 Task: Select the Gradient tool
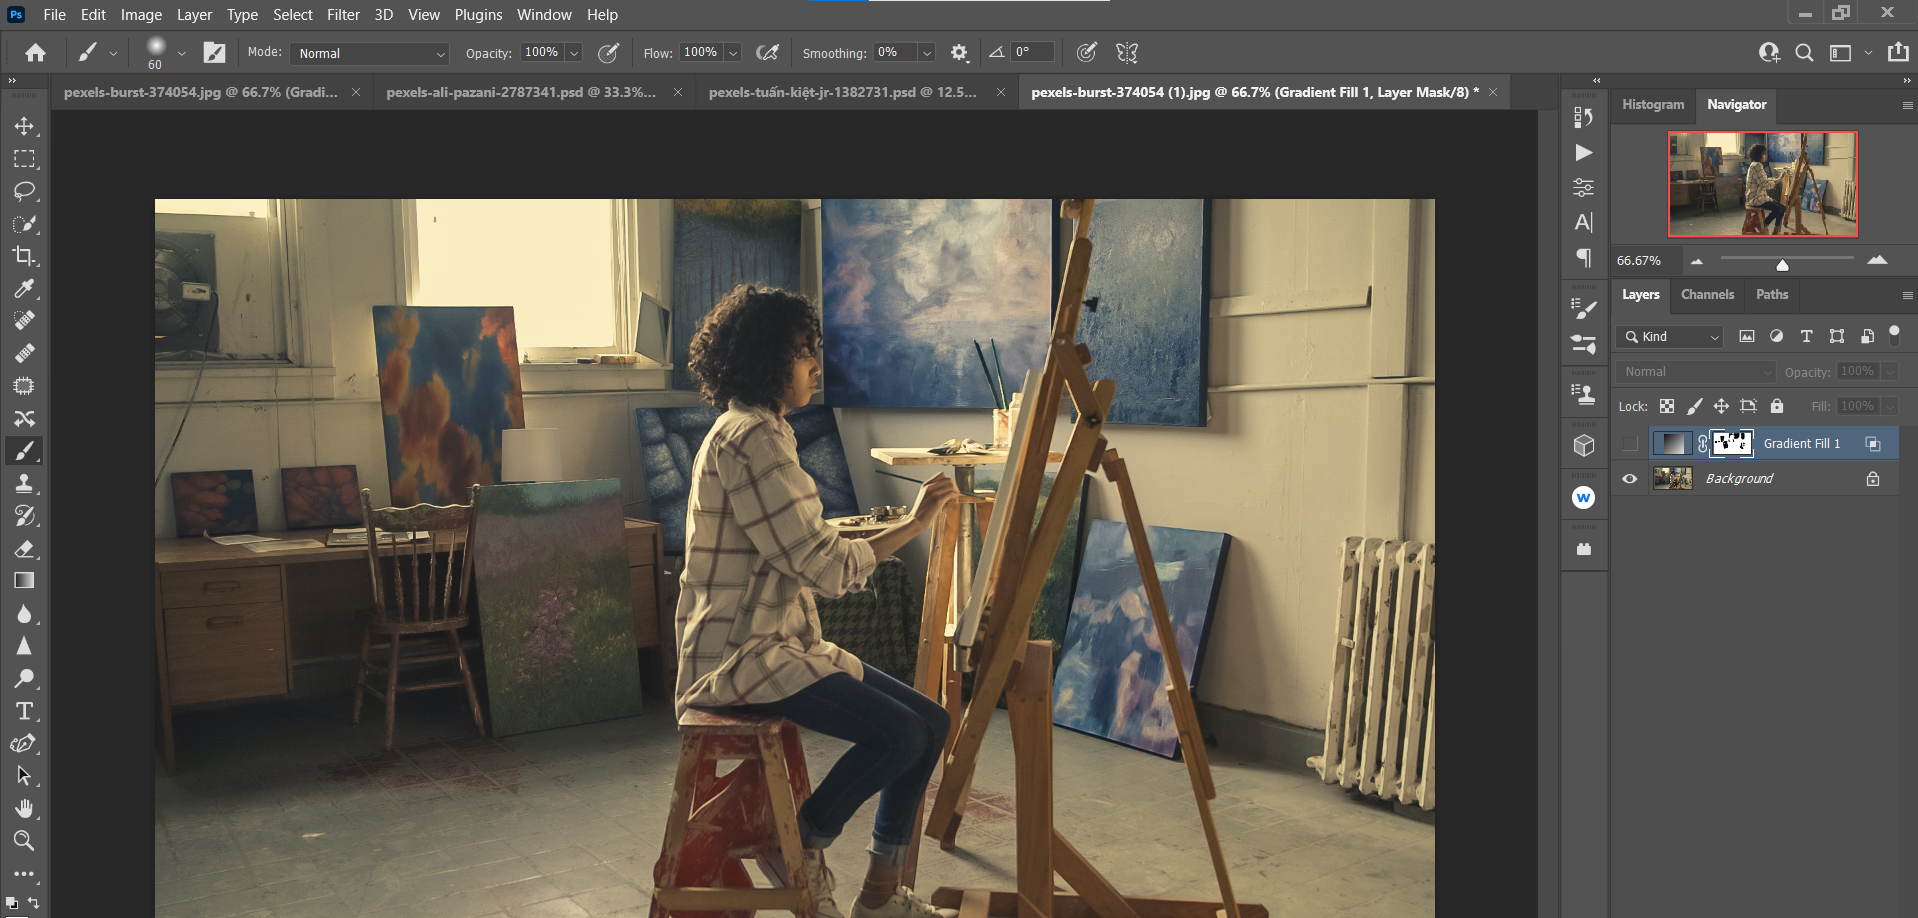click(25, 580)
